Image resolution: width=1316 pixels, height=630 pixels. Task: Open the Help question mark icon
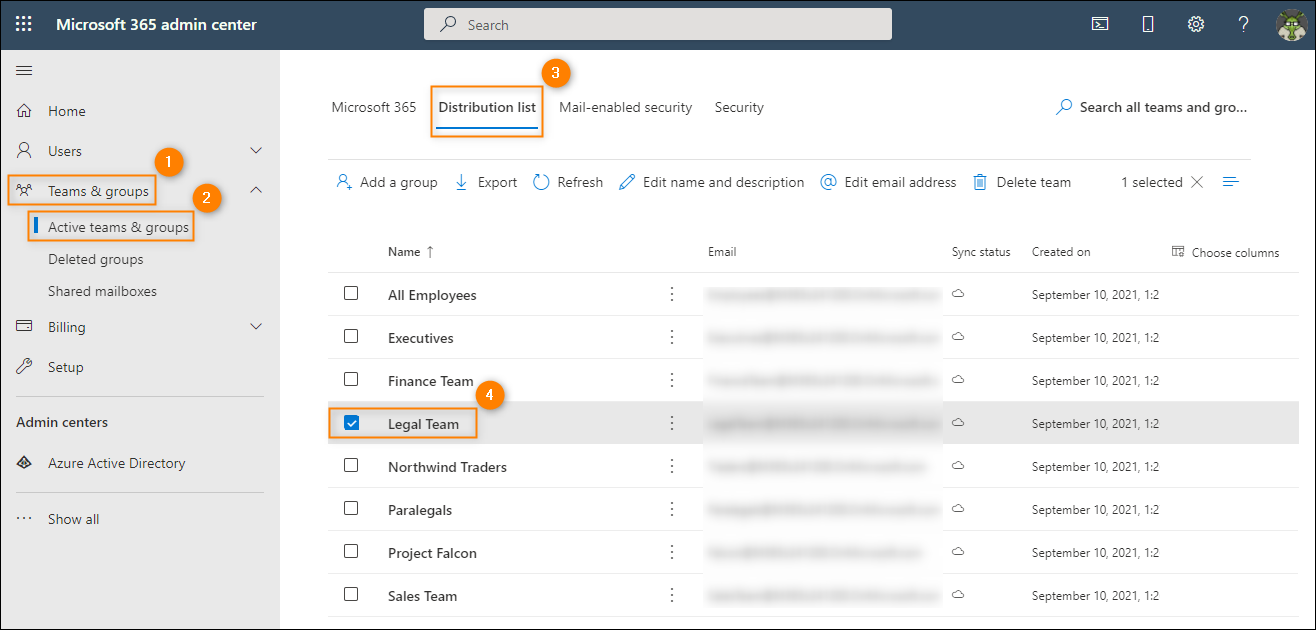tap(1244, 24)
